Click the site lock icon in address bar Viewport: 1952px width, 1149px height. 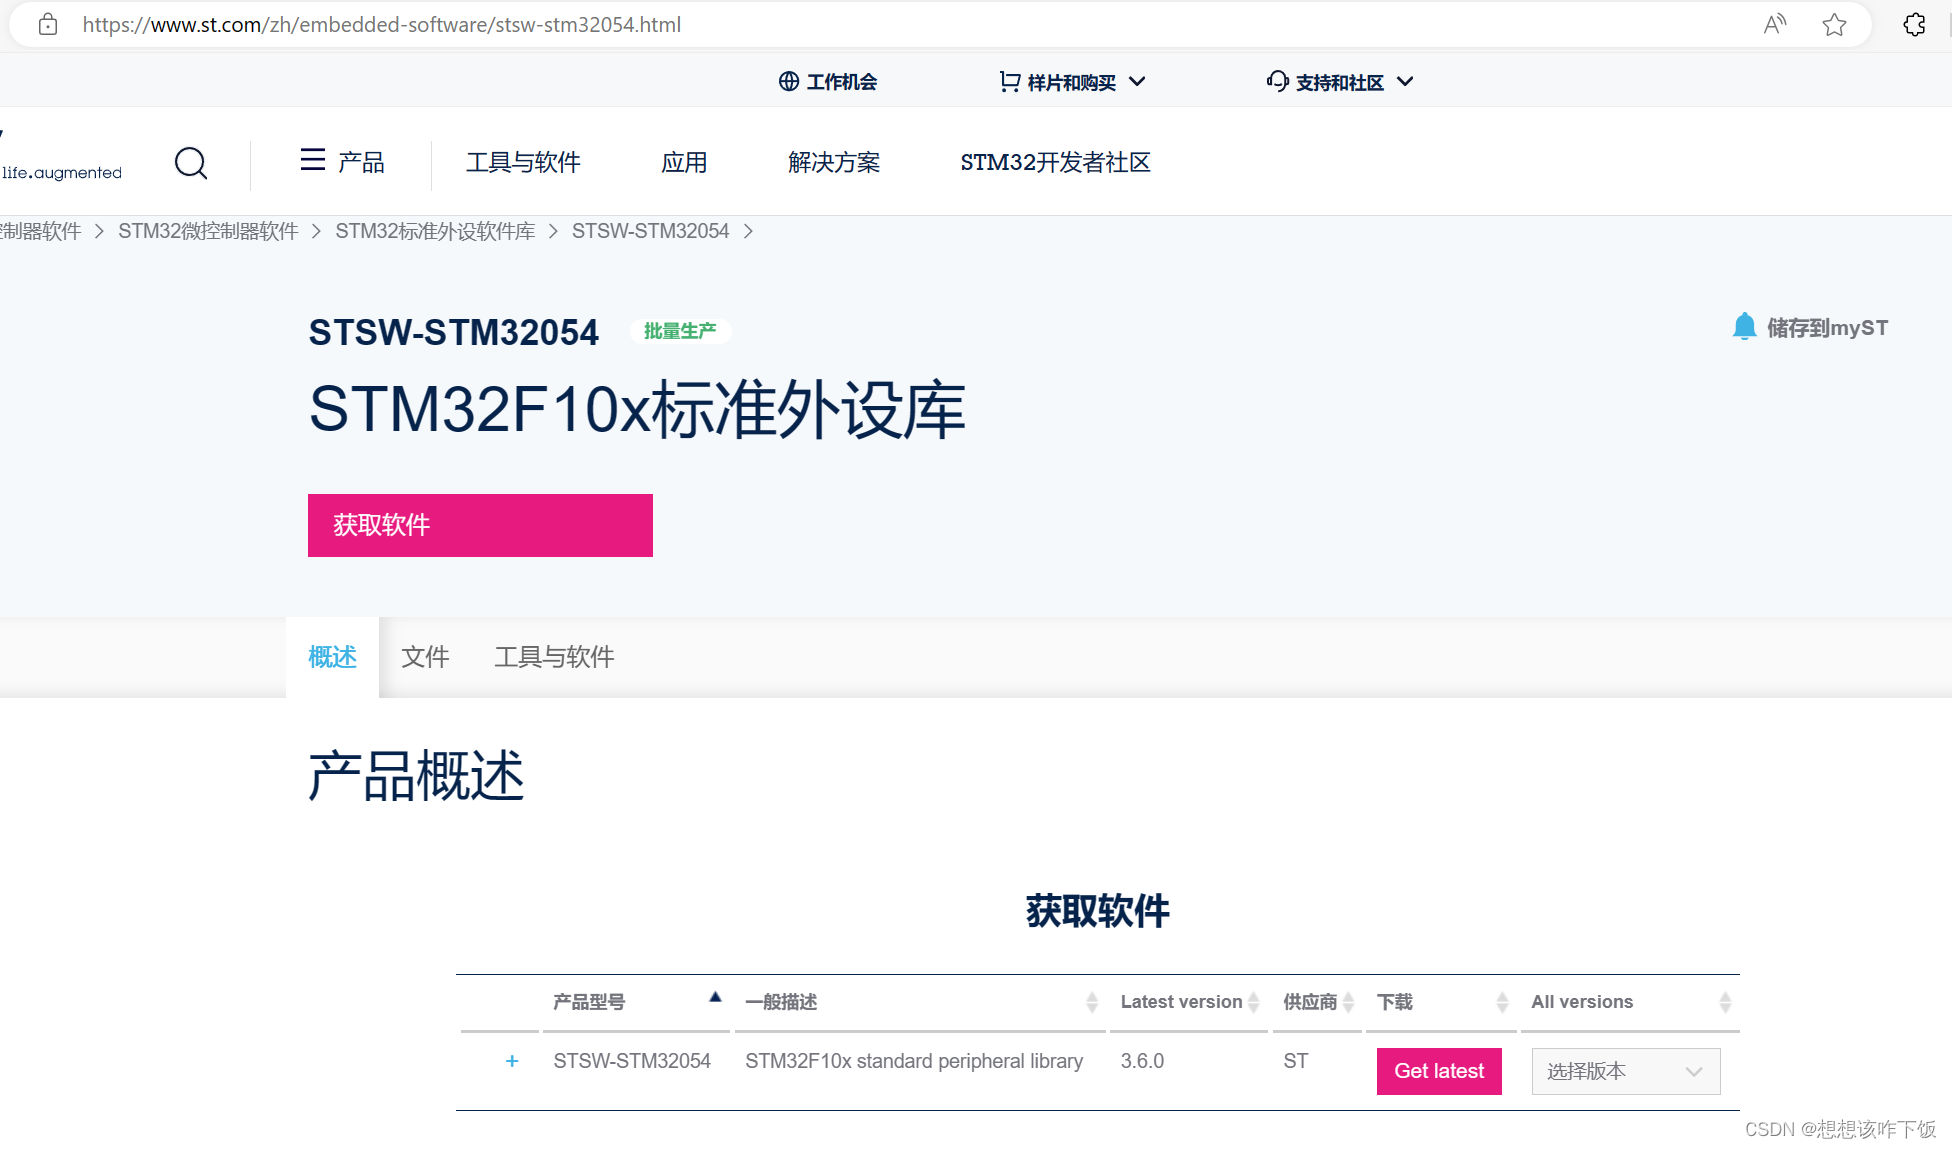tap(48, 25)
